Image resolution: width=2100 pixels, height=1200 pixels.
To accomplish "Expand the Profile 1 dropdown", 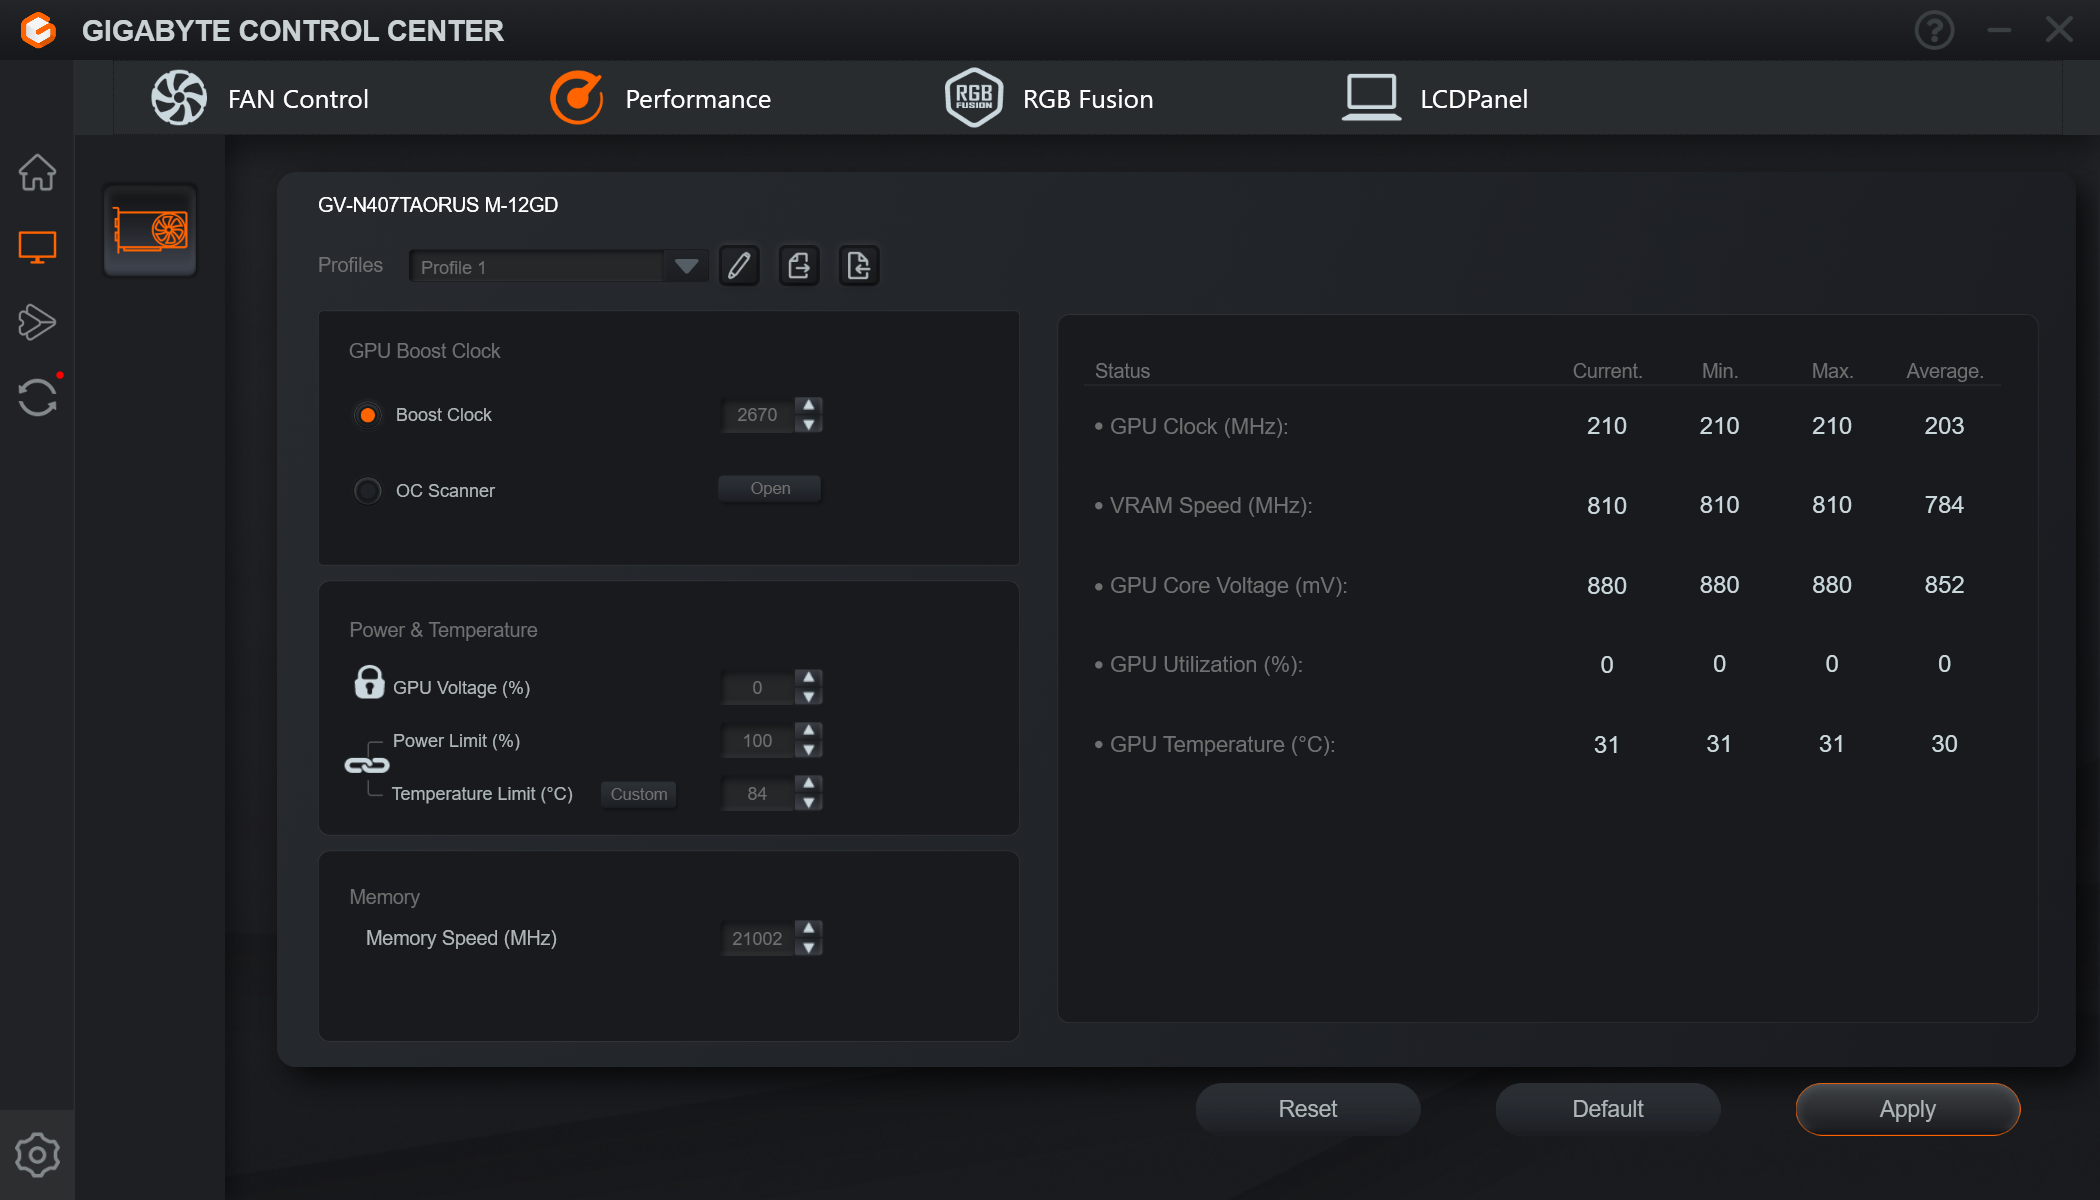I will click(686, 266).
